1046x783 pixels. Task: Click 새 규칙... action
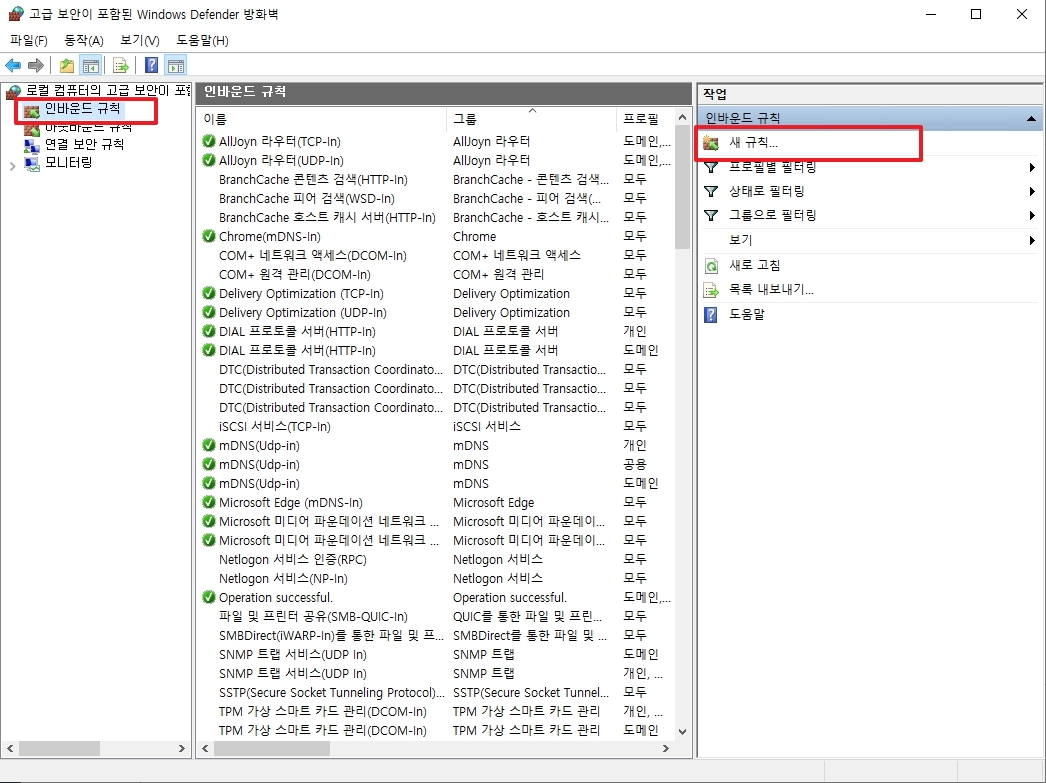click(753, 143)
